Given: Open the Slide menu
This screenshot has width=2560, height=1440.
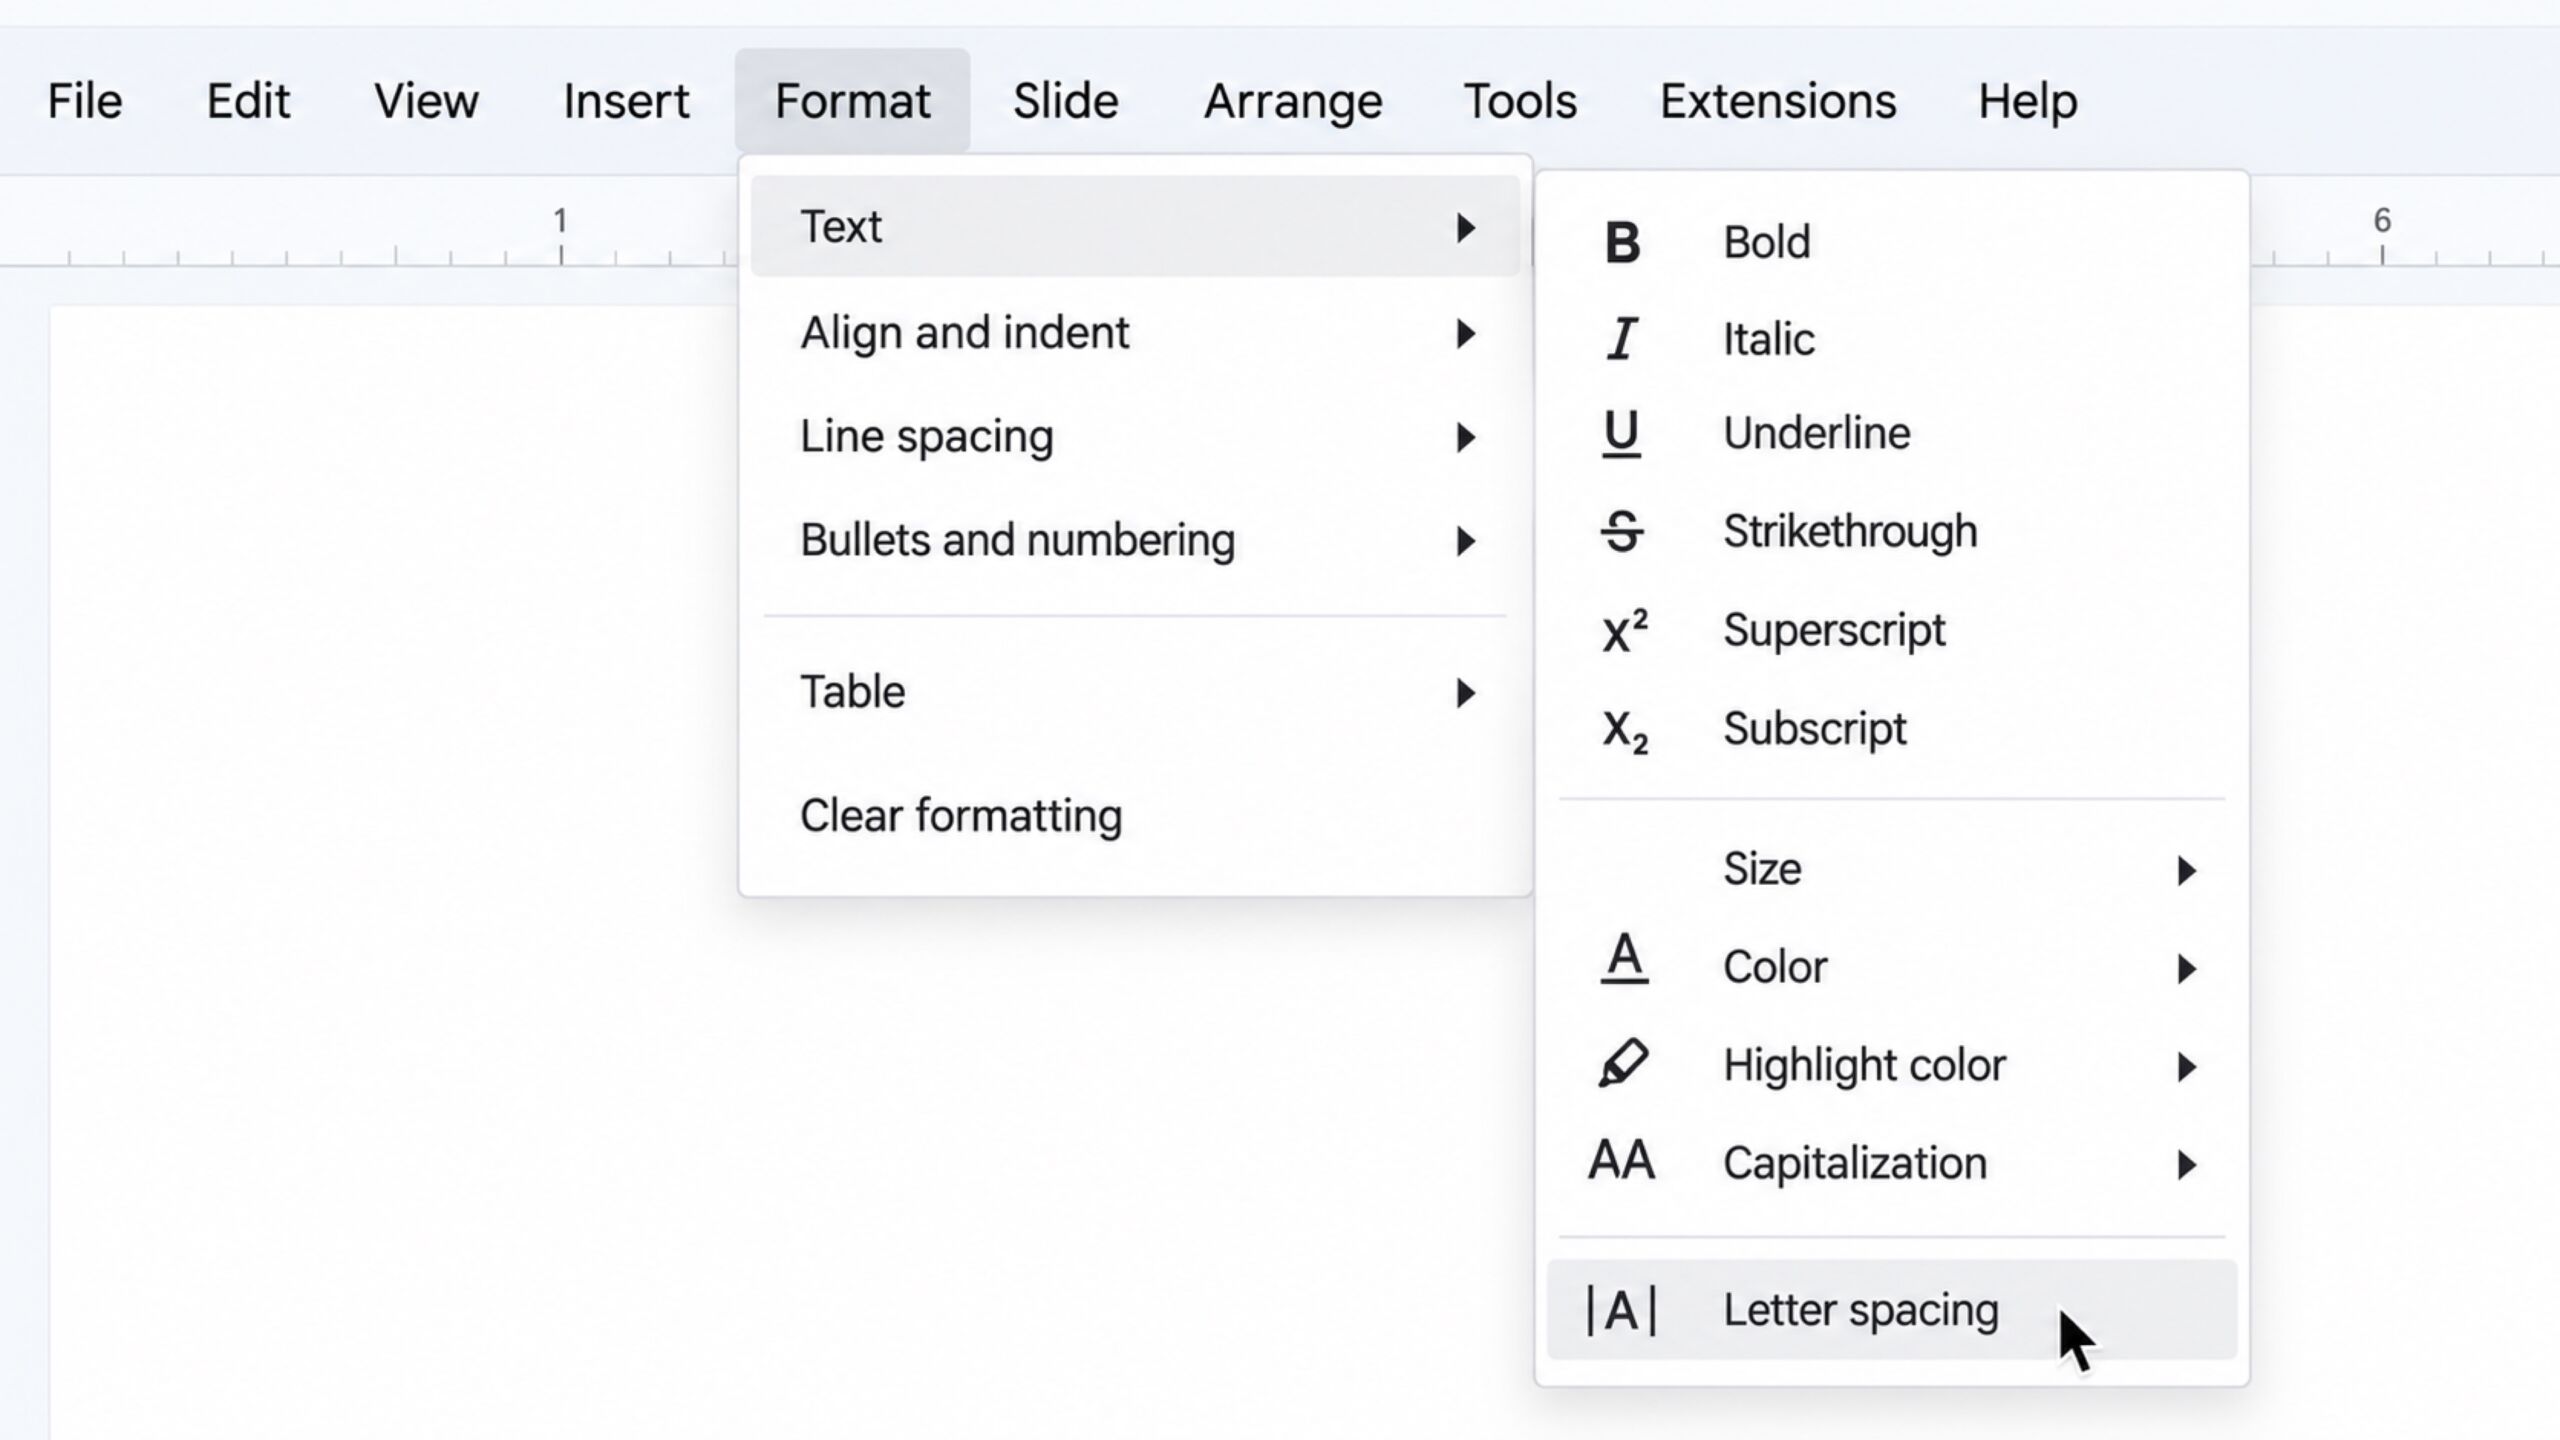Looking at the screenshot, I should [1065, 101].
